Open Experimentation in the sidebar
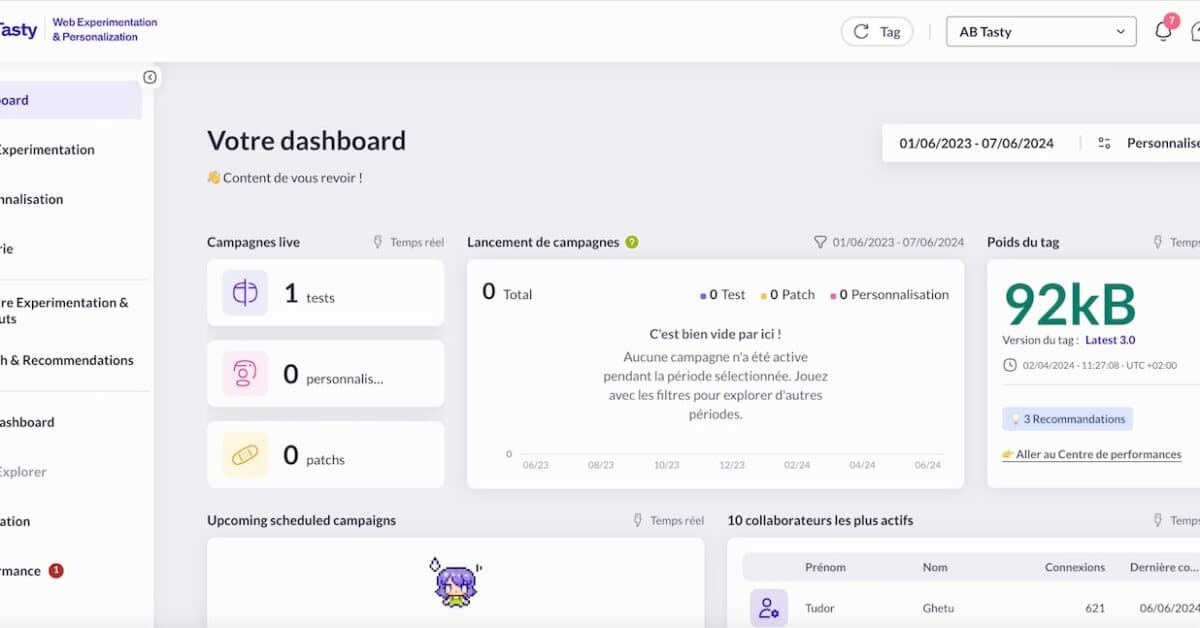The width and height of the screenshot is (1200, 628). coord(45,150)
